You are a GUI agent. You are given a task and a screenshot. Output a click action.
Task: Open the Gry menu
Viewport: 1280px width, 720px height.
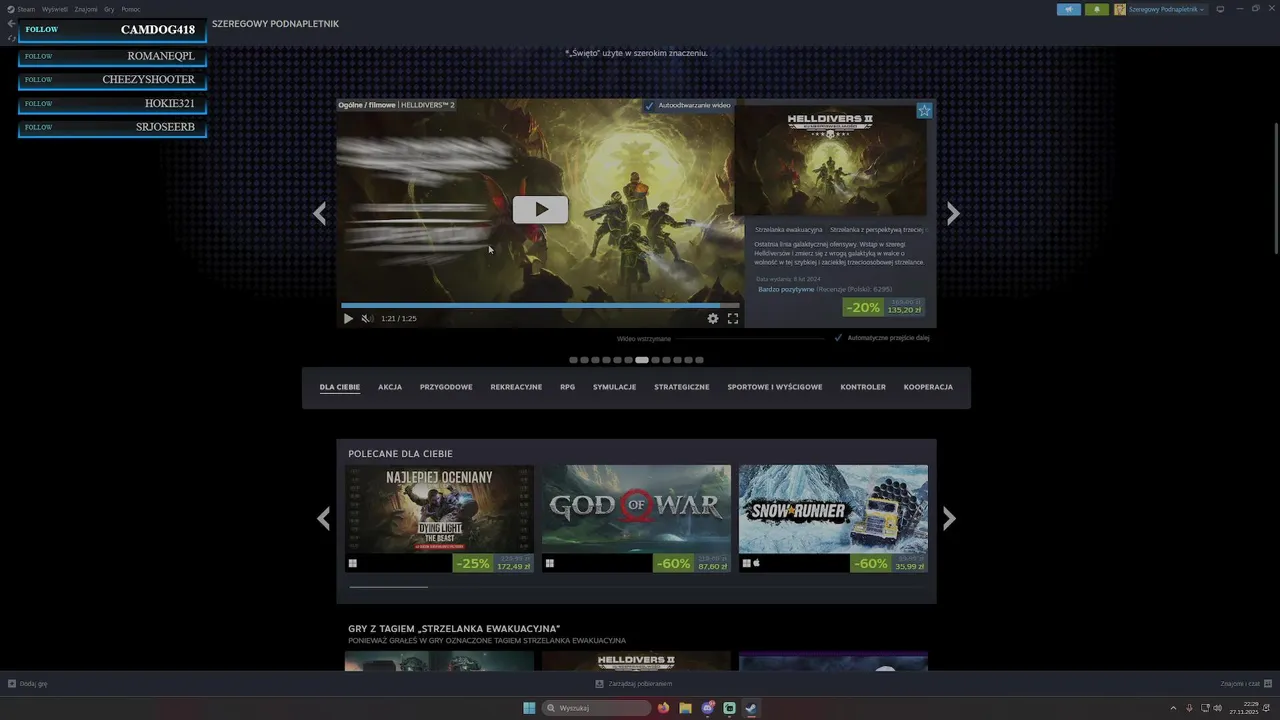click(109, 9)
